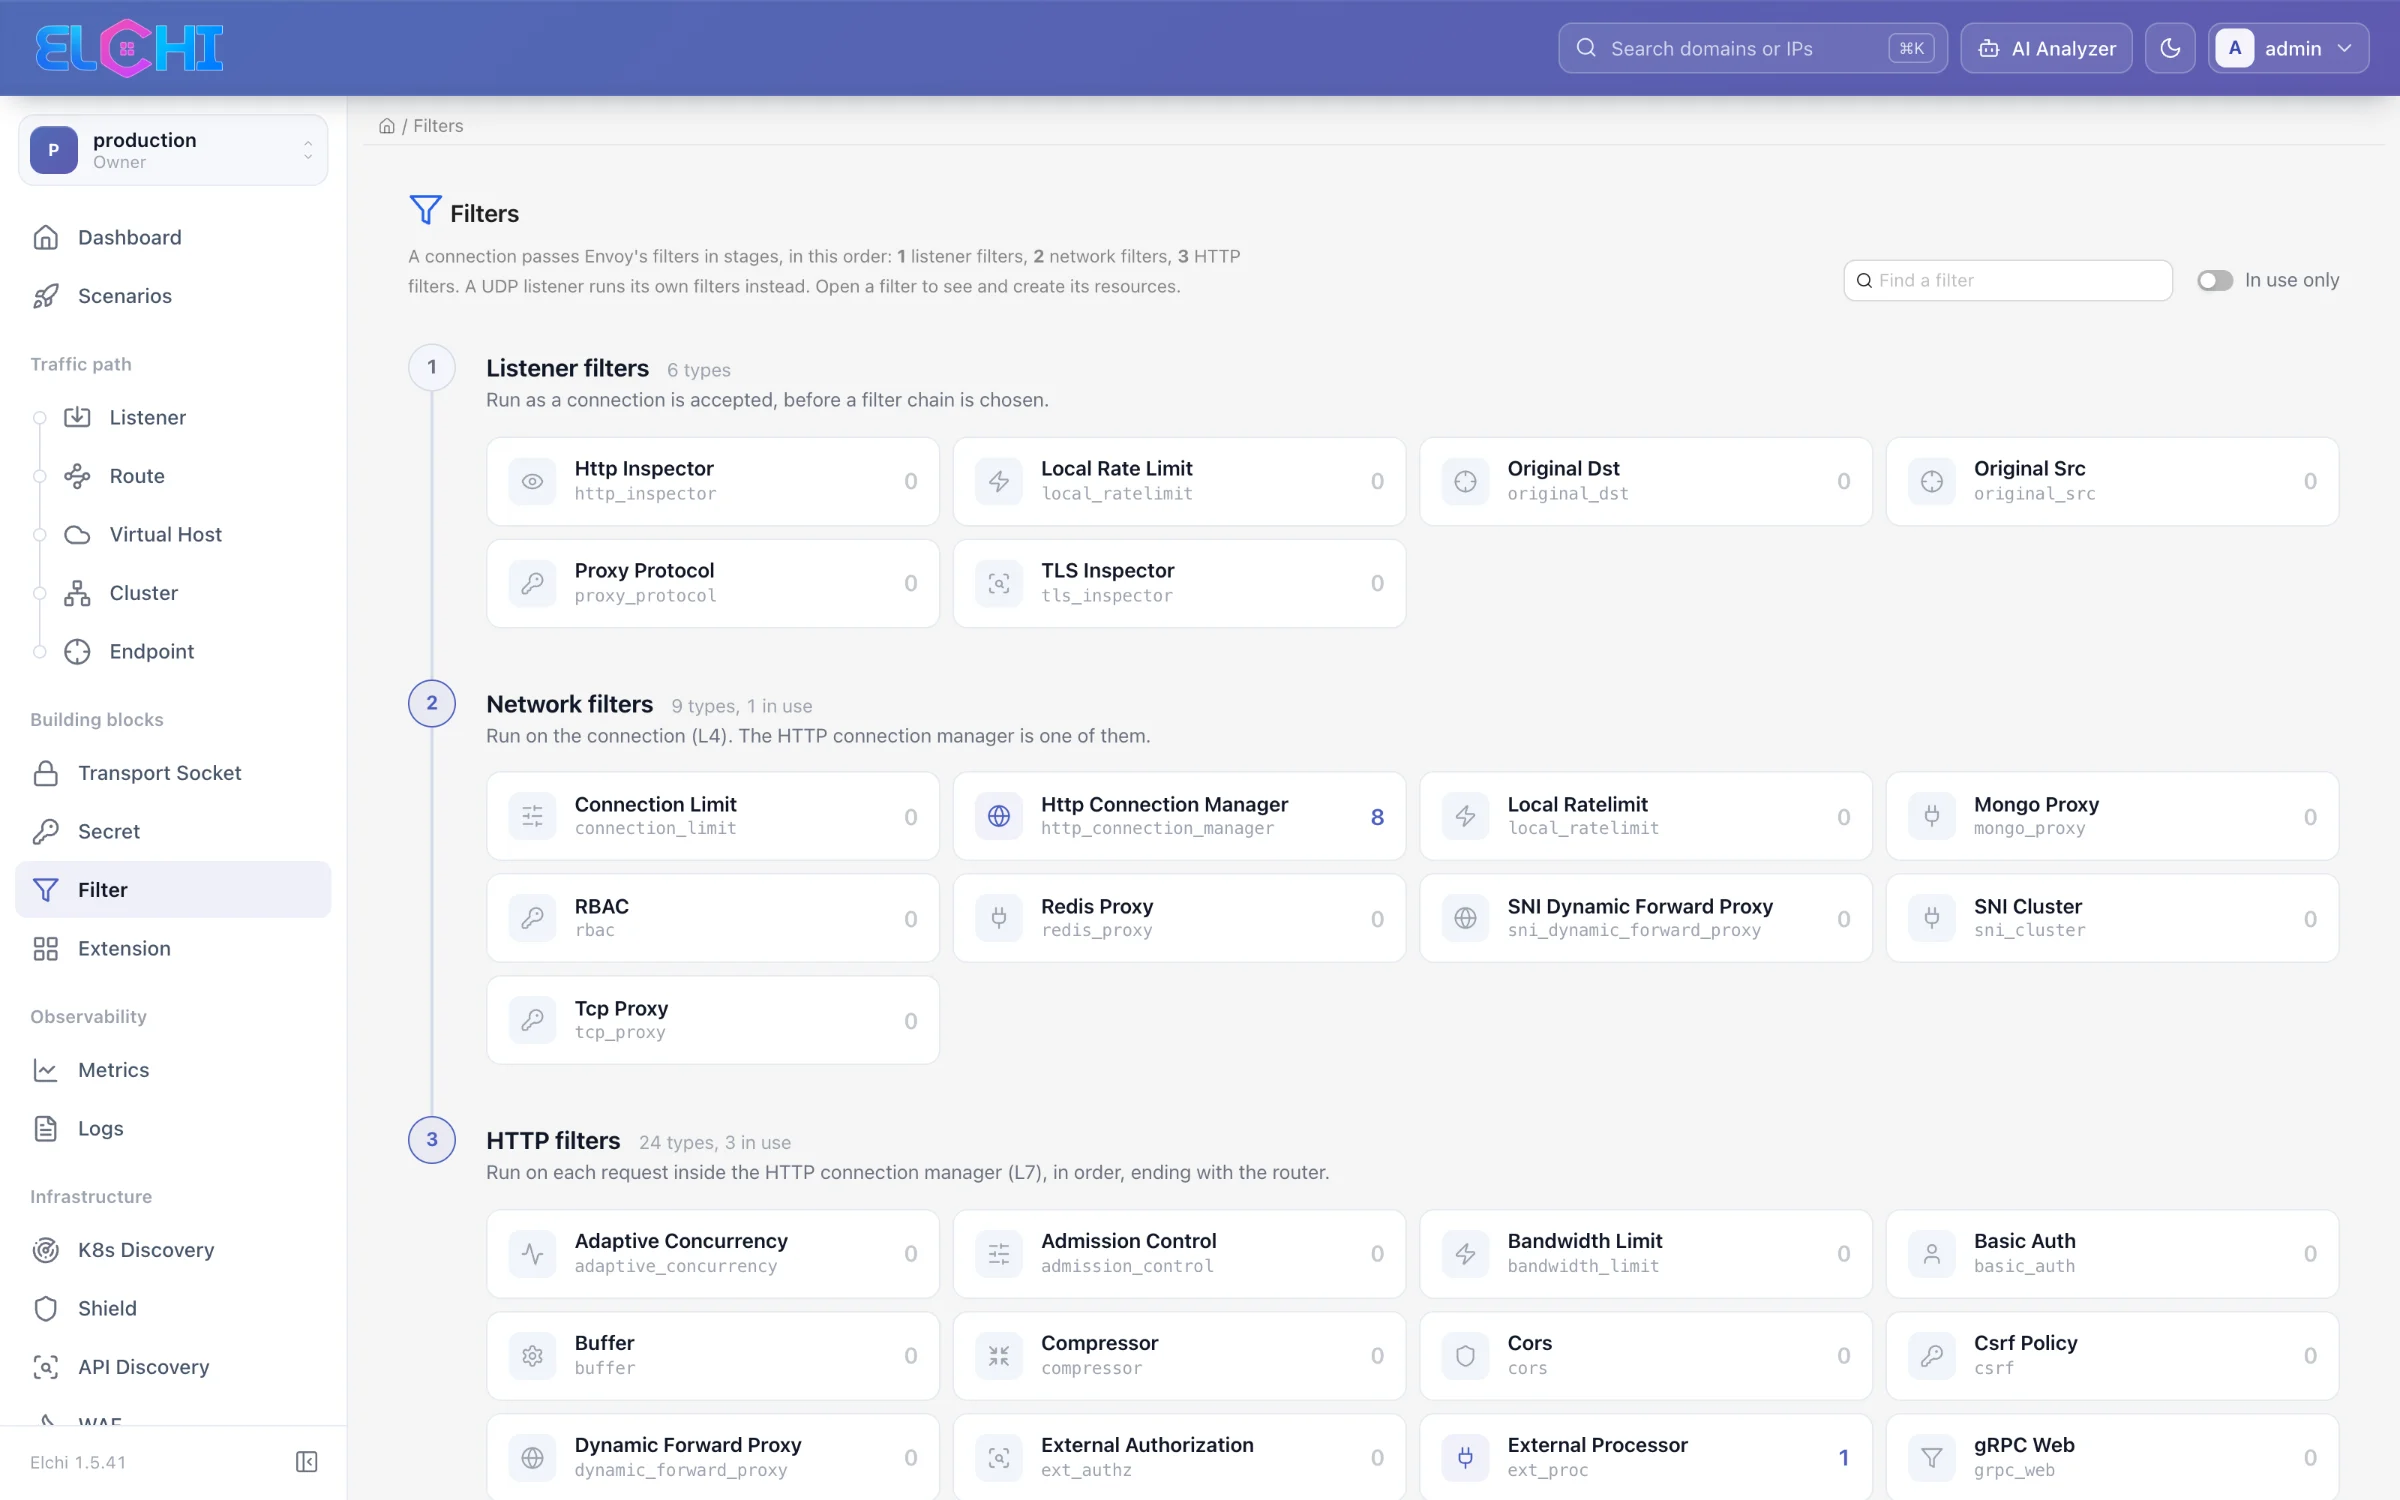2400x1500 pixels.
Task: Click the Find a filter field
Action: 2008,280
